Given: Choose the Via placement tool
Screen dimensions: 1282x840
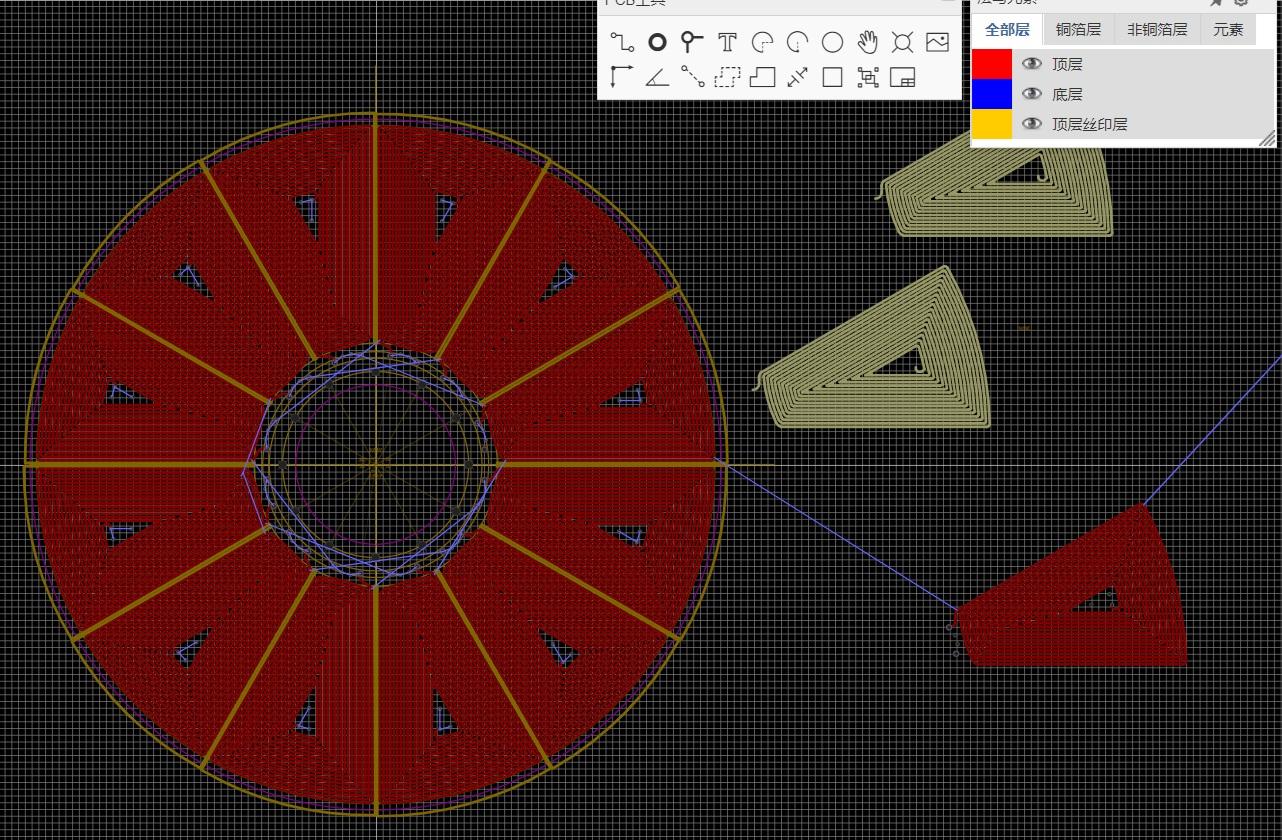Looking at the screenshot, I should (692, 42).
